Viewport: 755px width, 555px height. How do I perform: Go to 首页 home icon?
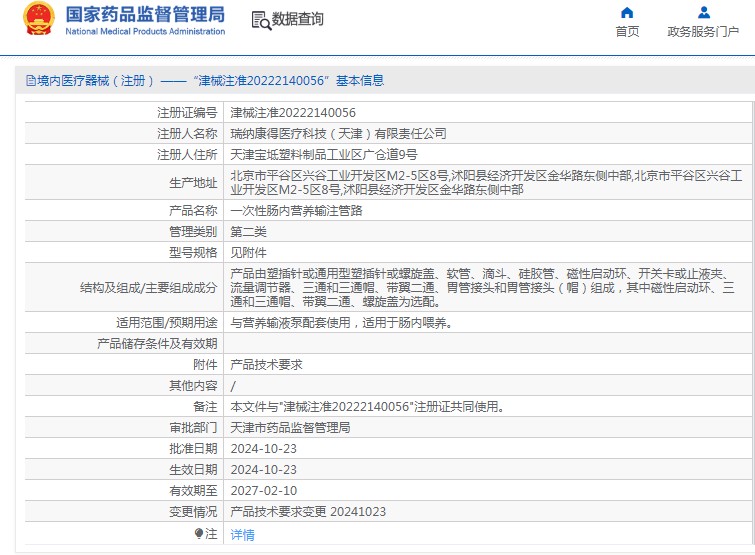627,13
